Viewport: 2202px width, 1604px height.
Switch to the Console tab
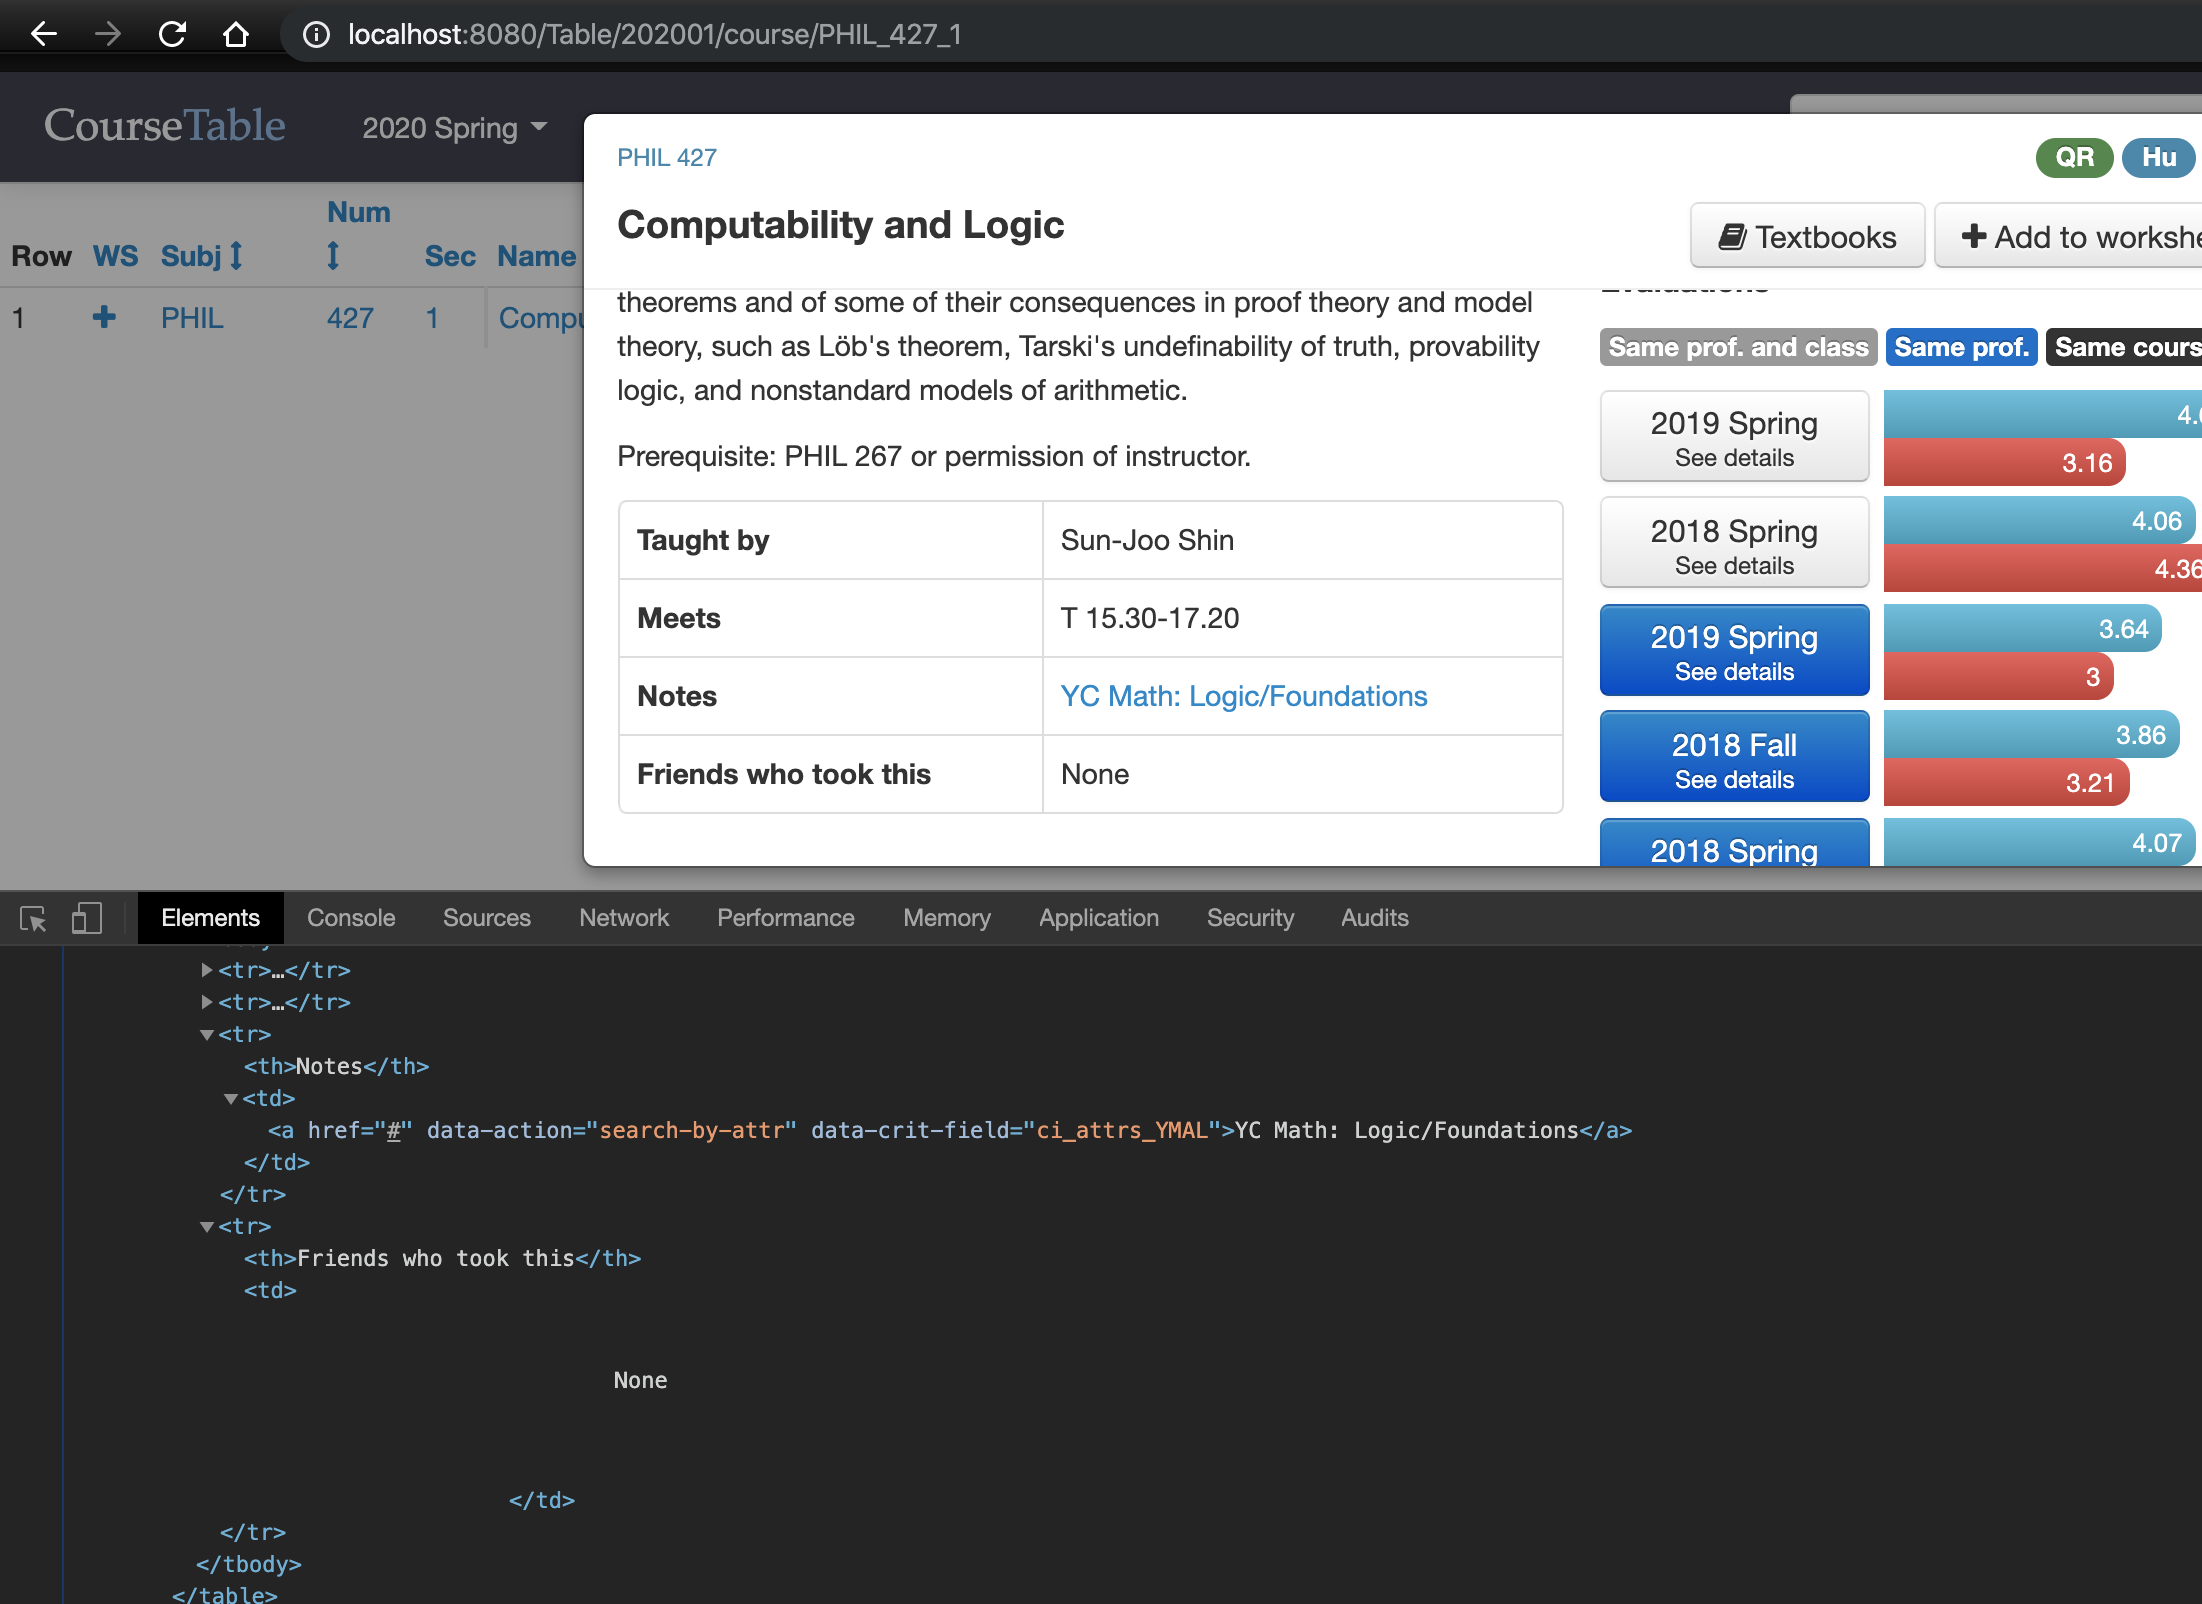(350, 917)
